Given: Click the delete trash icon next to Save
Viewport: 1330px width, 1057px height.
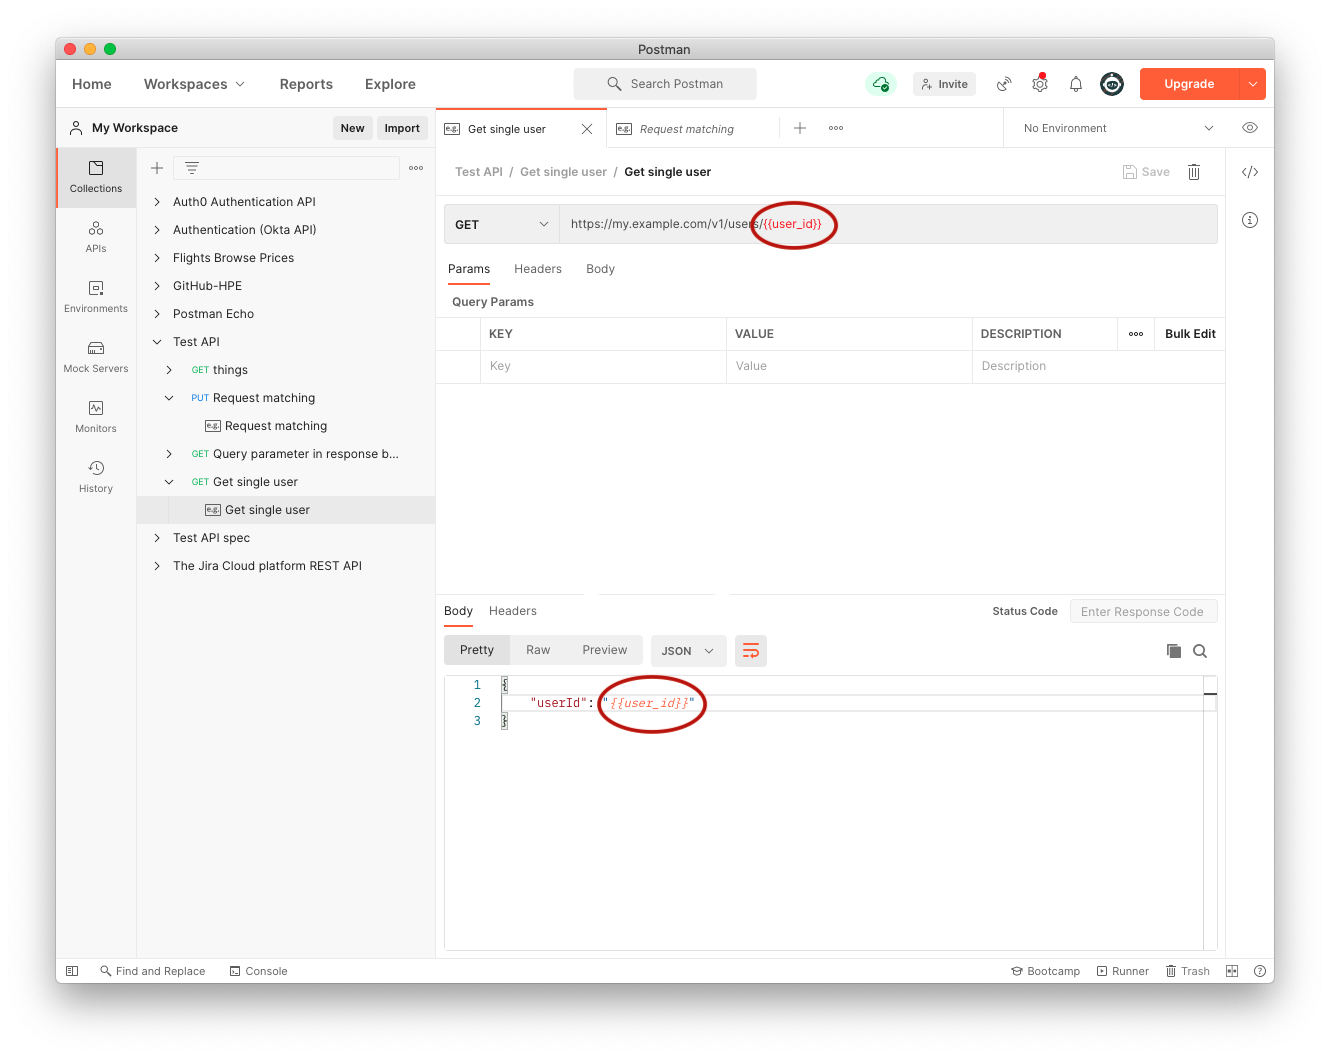Looking at the screenshot, I should [1194, 172].
